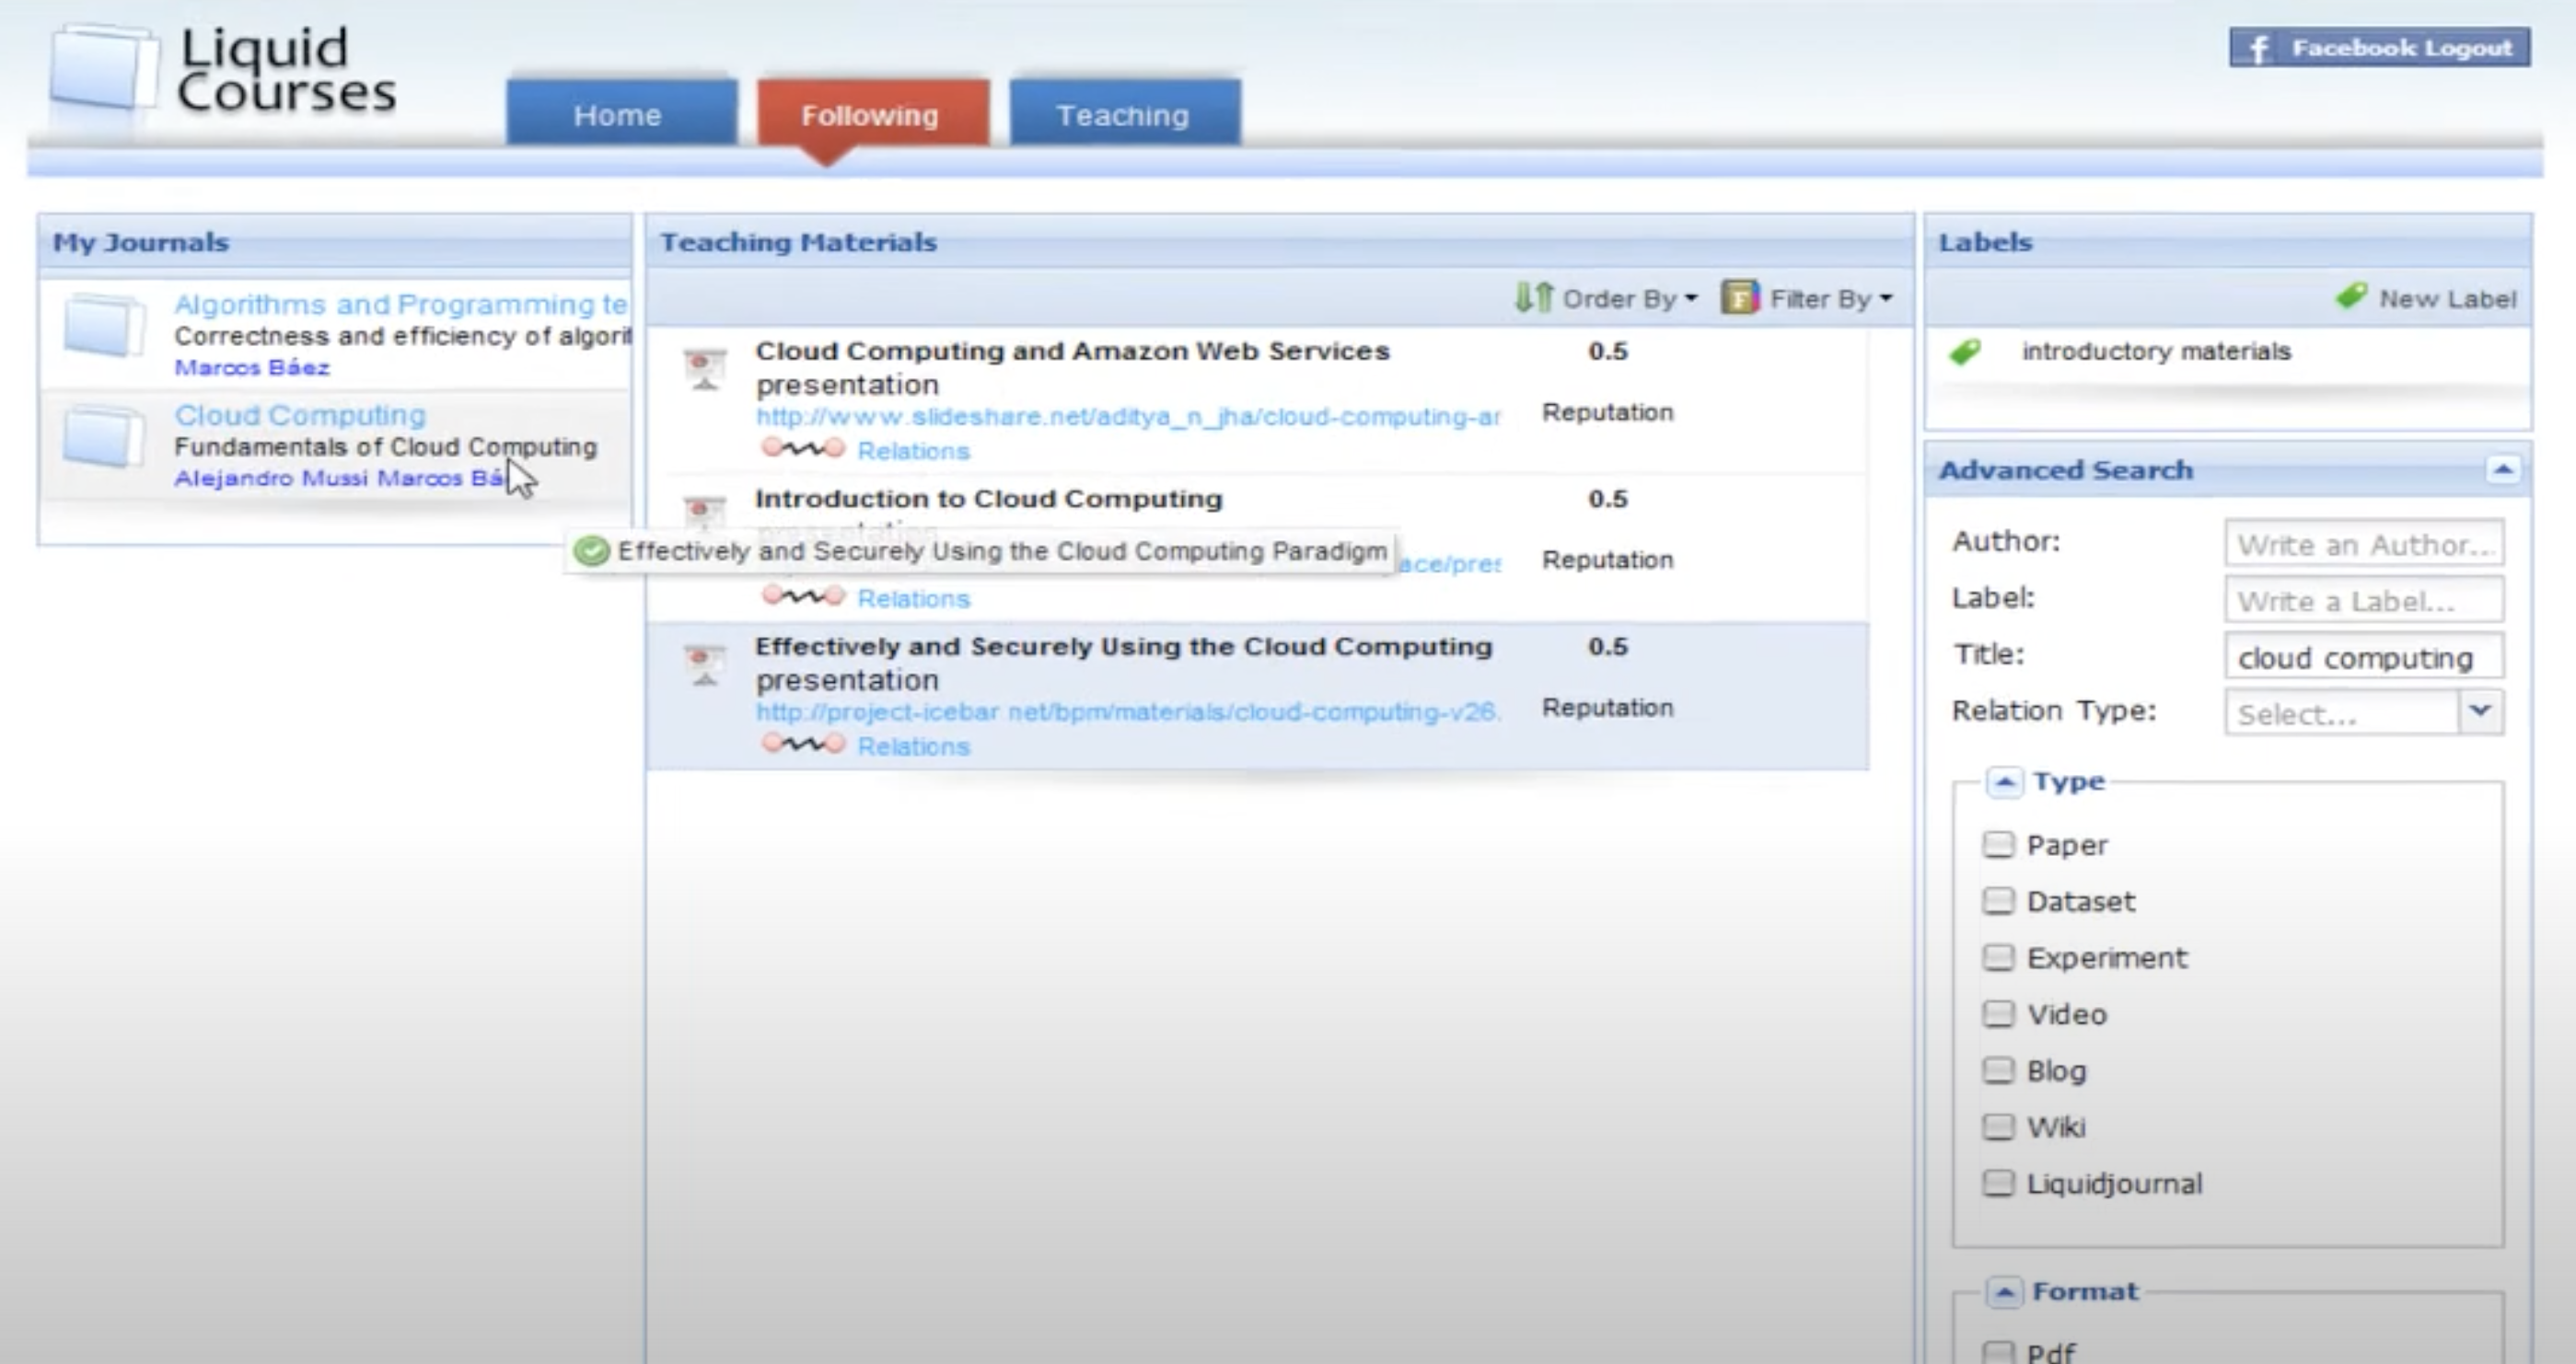Screen dimensions: 2576x1364
Task: Click the green New Label tag icon
Action: coord(2351,296)
